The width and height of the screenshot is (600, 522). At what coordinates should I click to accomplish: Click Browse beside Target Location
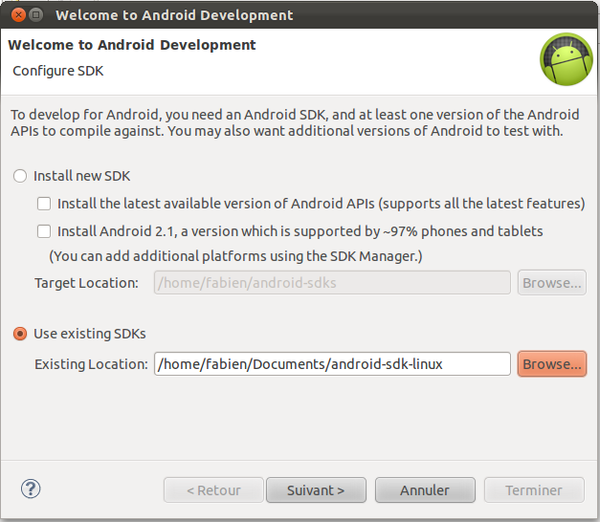[x=552, y=283]
